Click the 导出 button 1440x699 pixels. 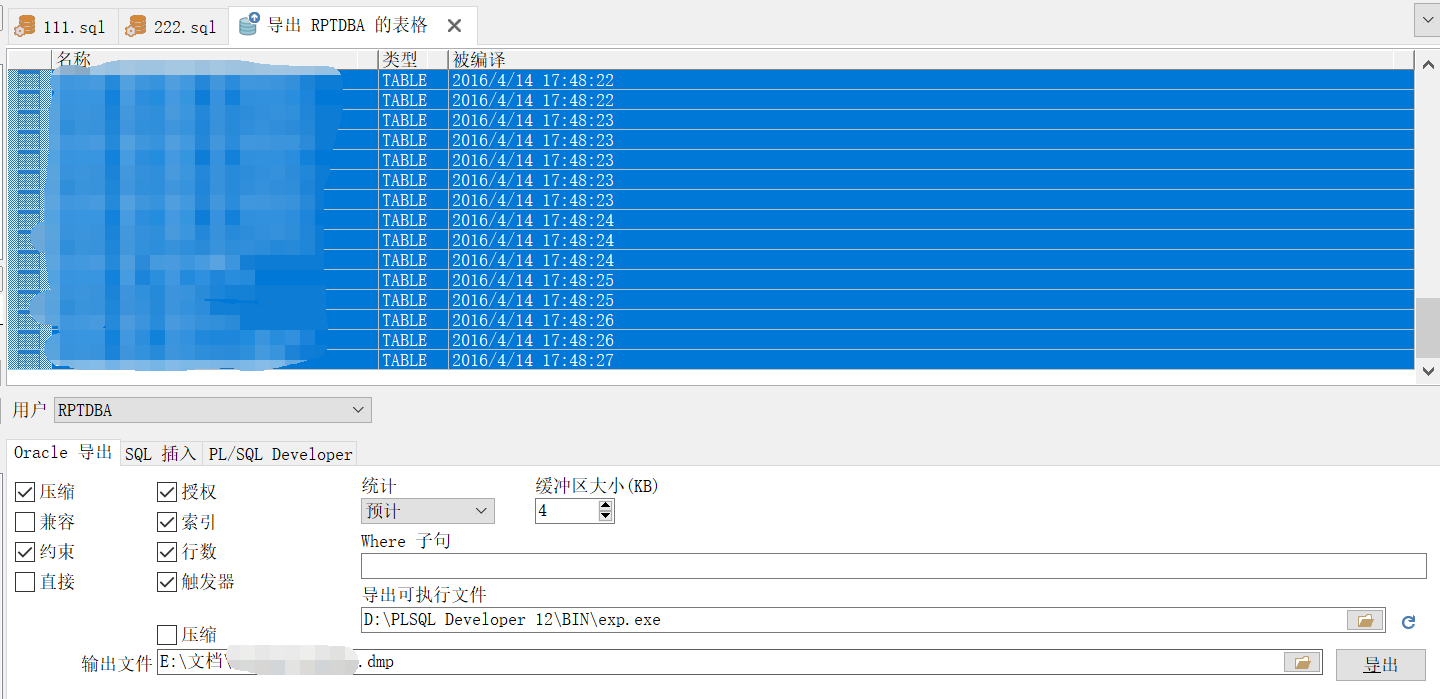coord(1381,665)
